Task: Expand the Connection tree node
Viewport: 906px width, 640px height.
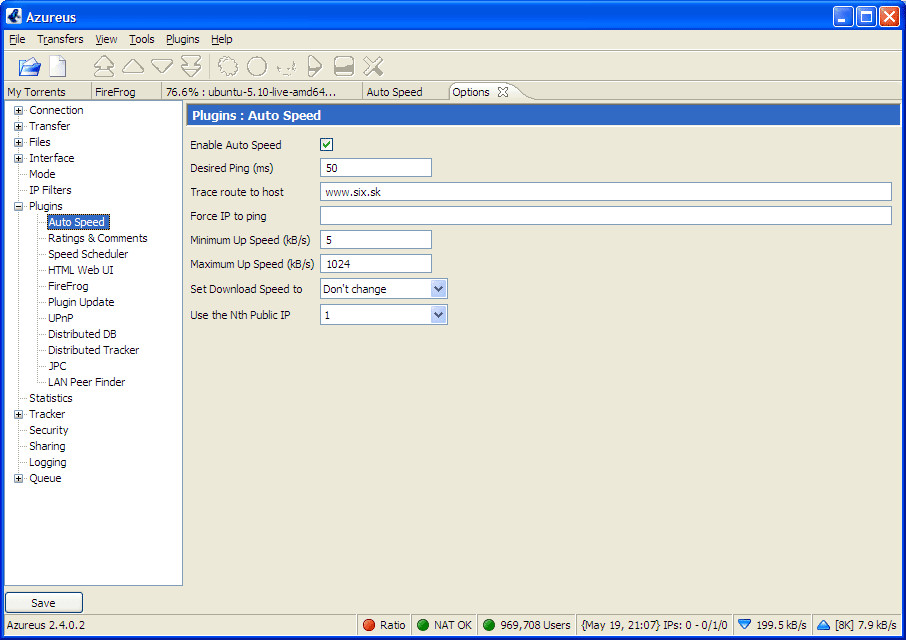Action: point(18,110)
